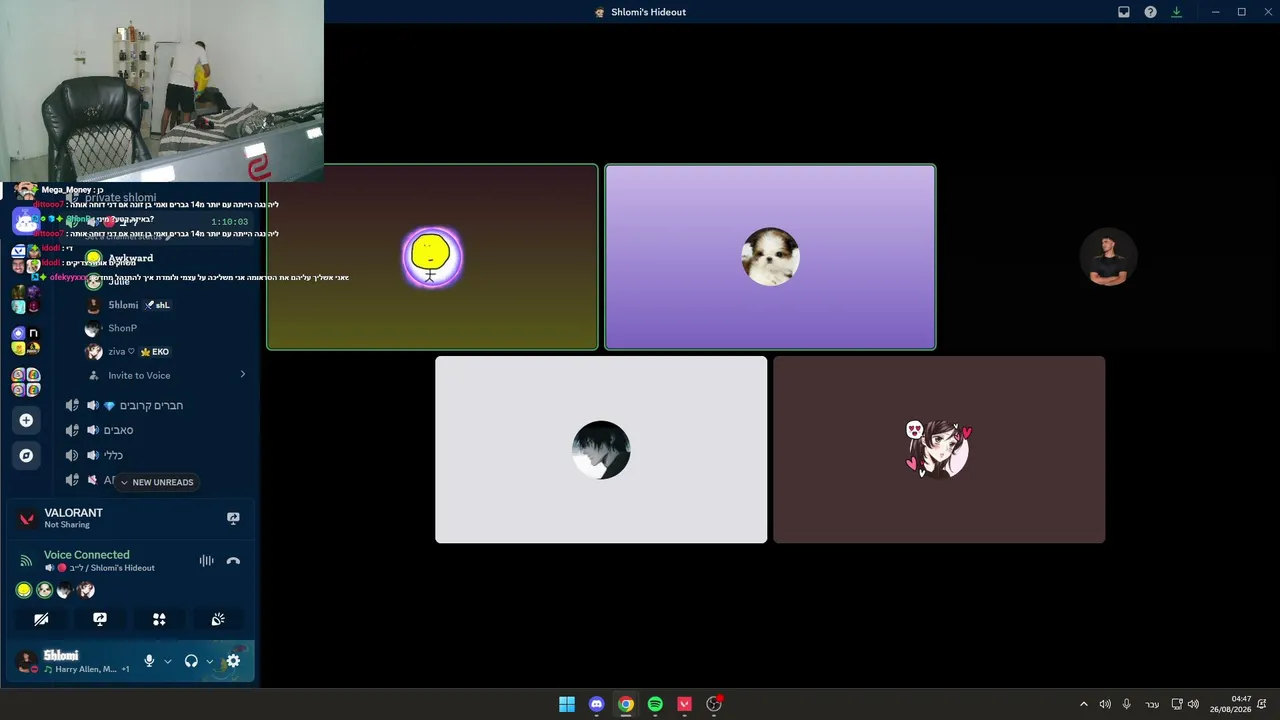The height and width of the screenshot is (720, 1280).
Task: Open Shlomi's user profile avatar
Action: [x=27, y=661]
